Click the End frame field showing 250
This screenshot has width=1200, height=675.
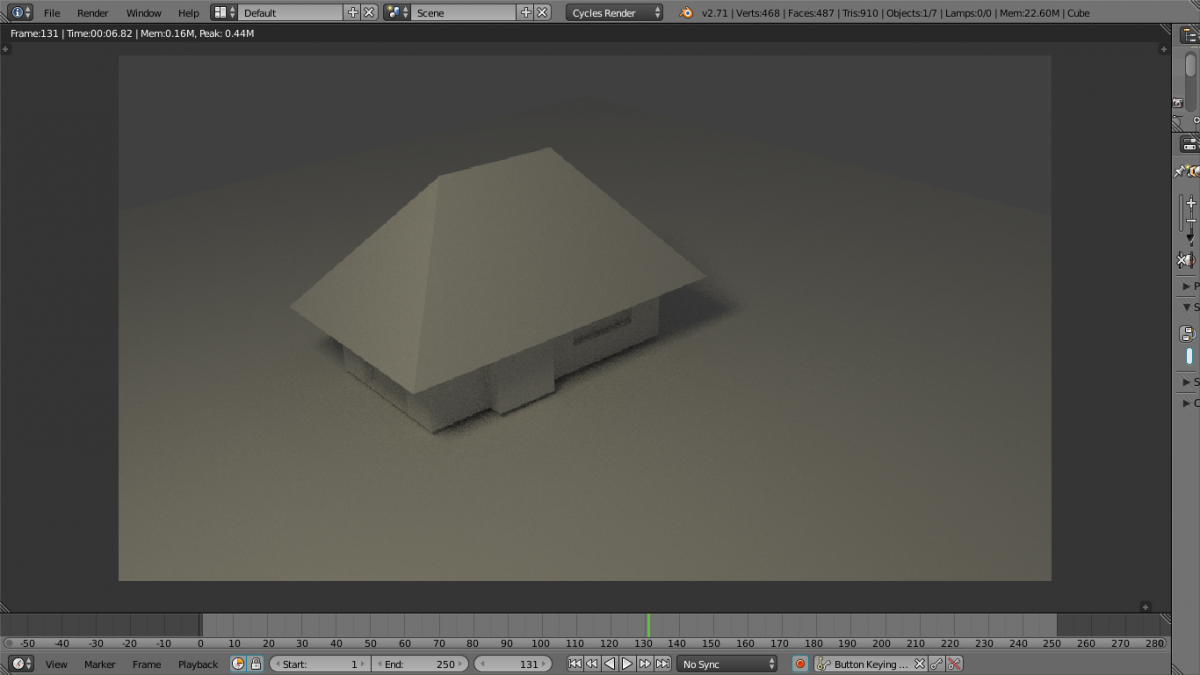click(x=420, y=664)
